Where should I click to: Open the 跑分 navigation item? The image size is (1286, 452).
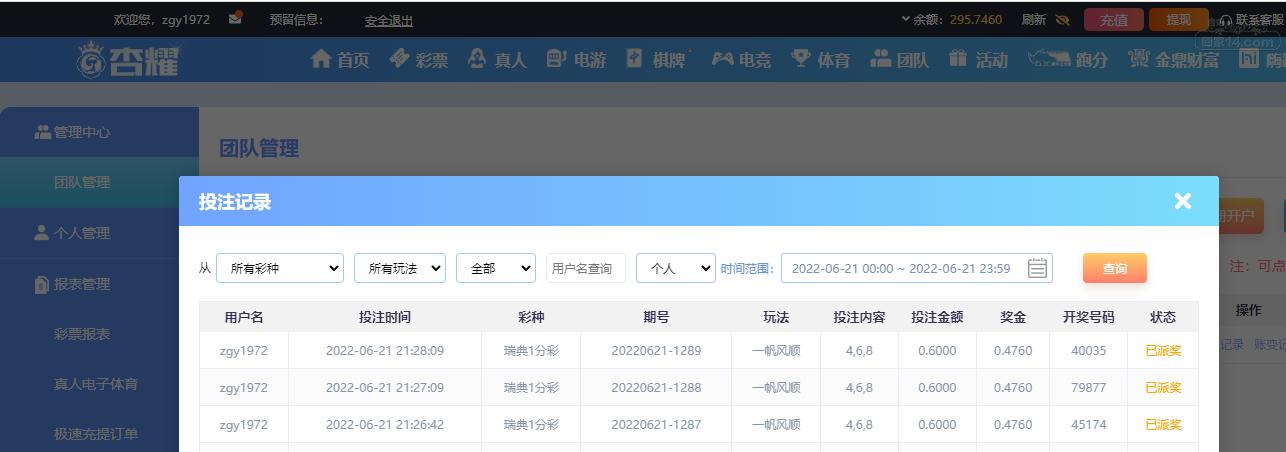tap(1068, 60)
